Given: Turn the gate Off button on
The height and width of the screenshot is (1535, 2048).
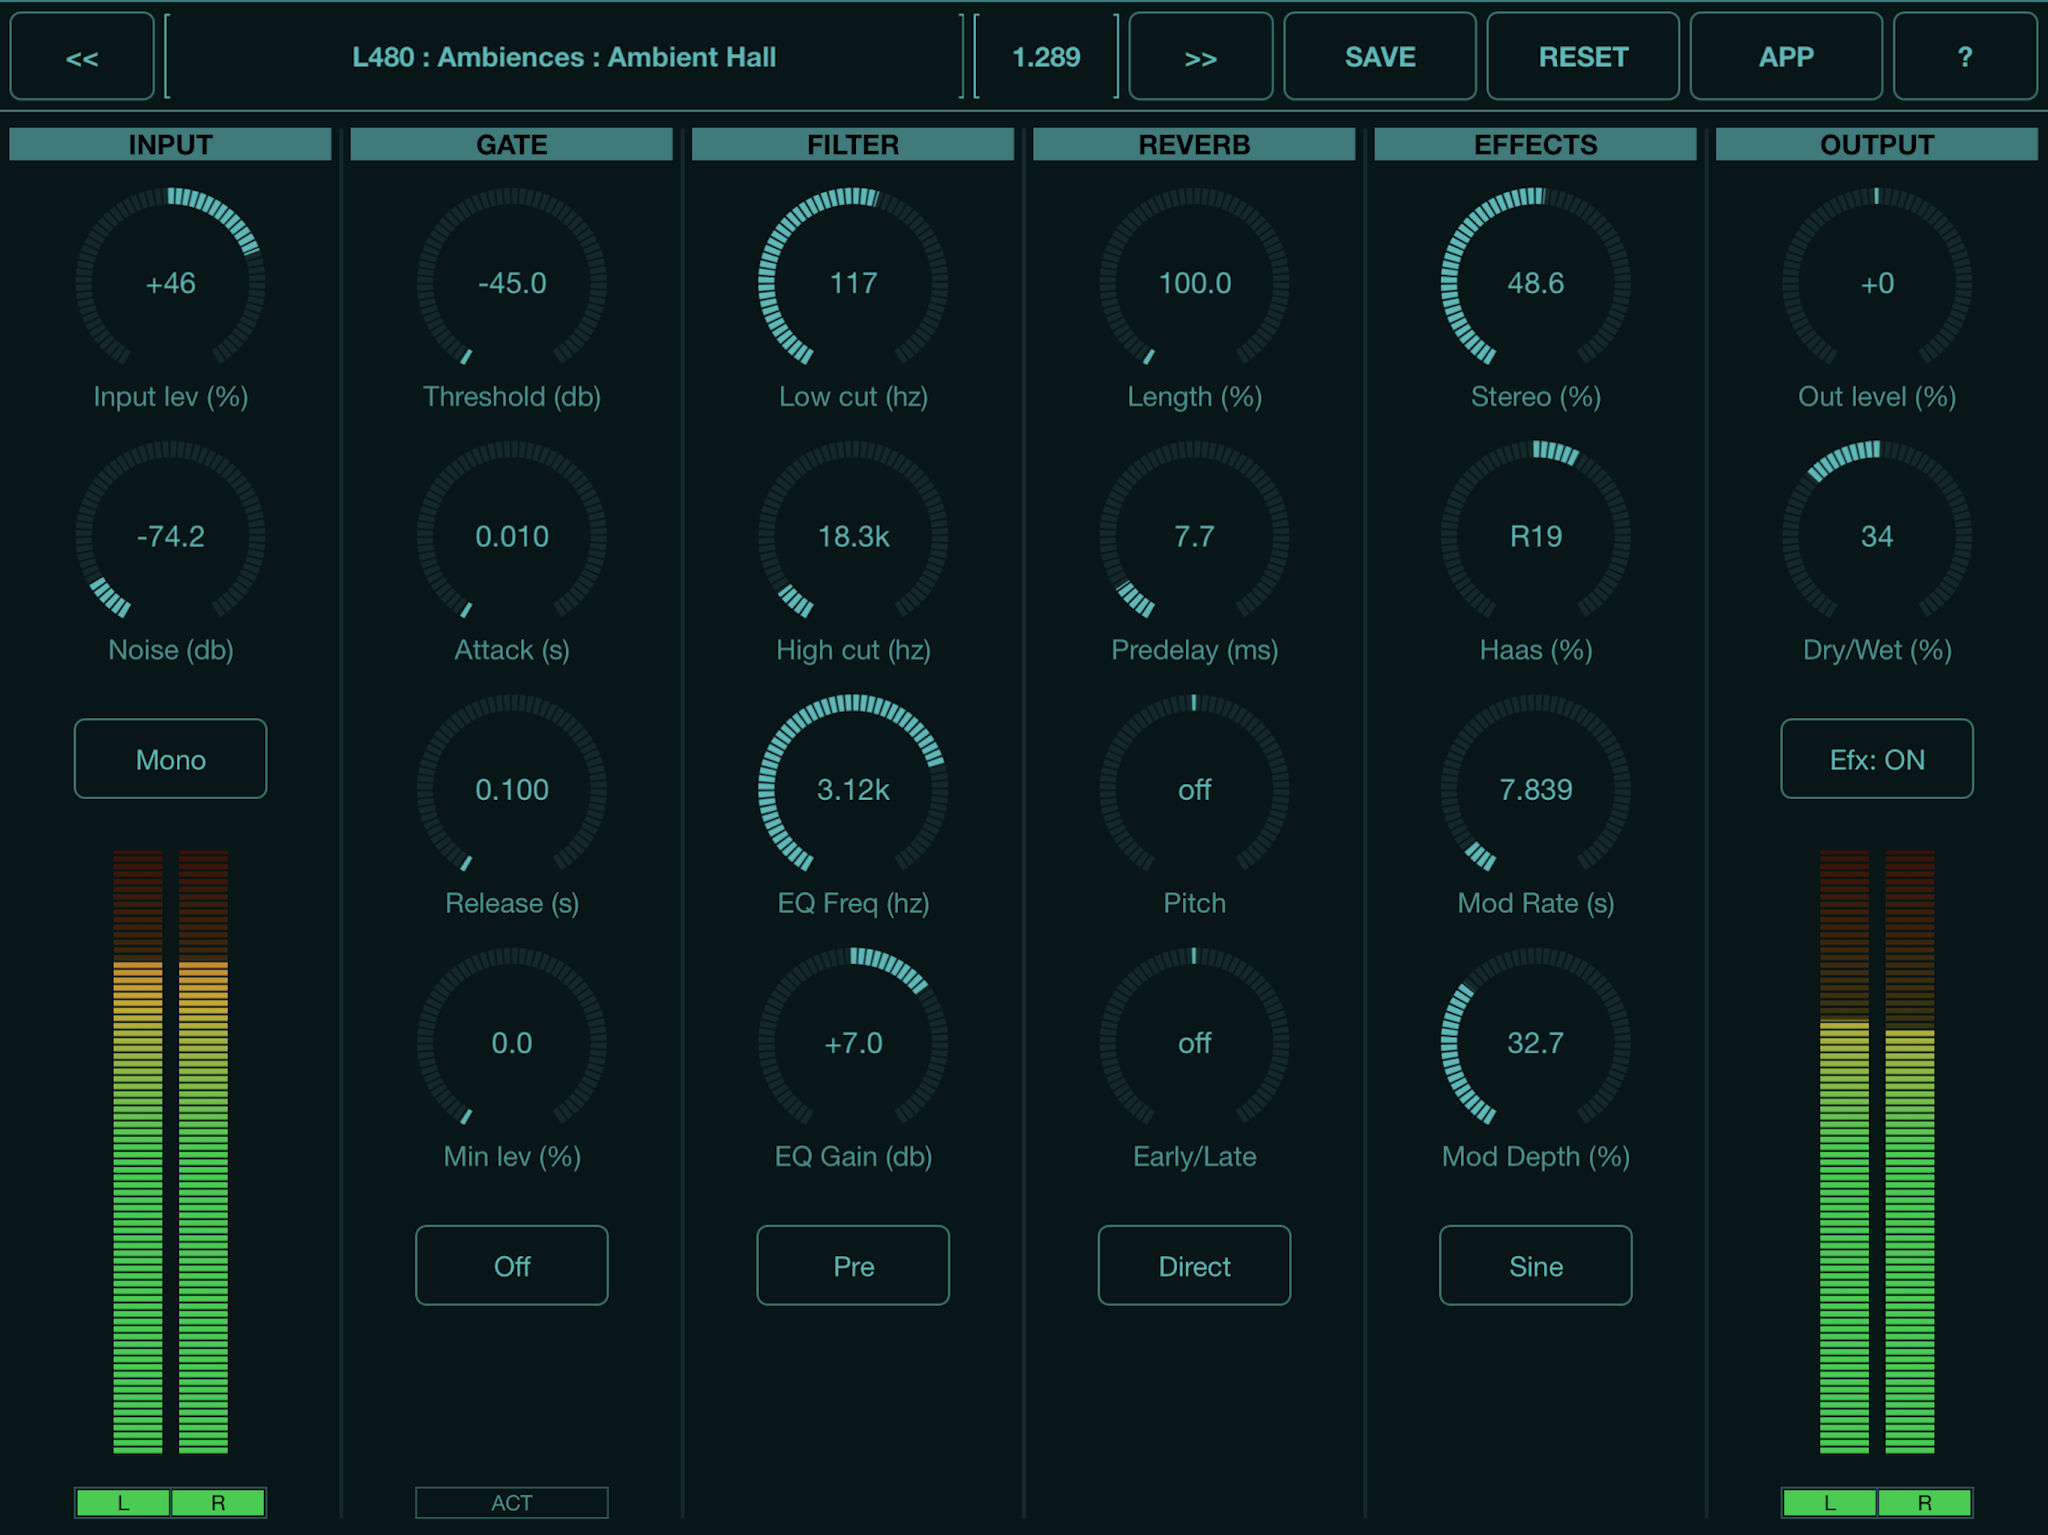Looking at the screenshot, I should coord(511,1265).
